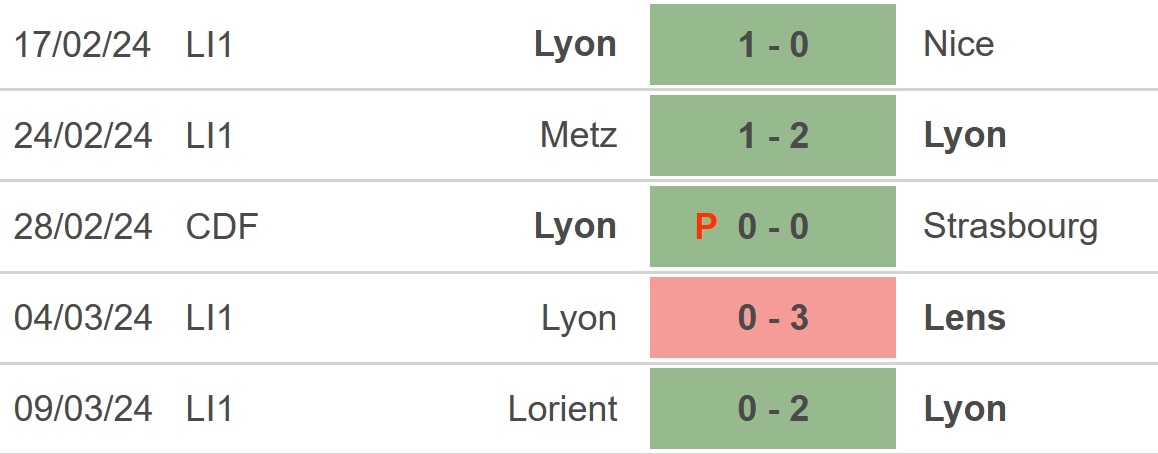Click Lyon in the 24/02/24 row
Image resolution: width=1158 pixels, height=454 pixels.
pos(965,137)
